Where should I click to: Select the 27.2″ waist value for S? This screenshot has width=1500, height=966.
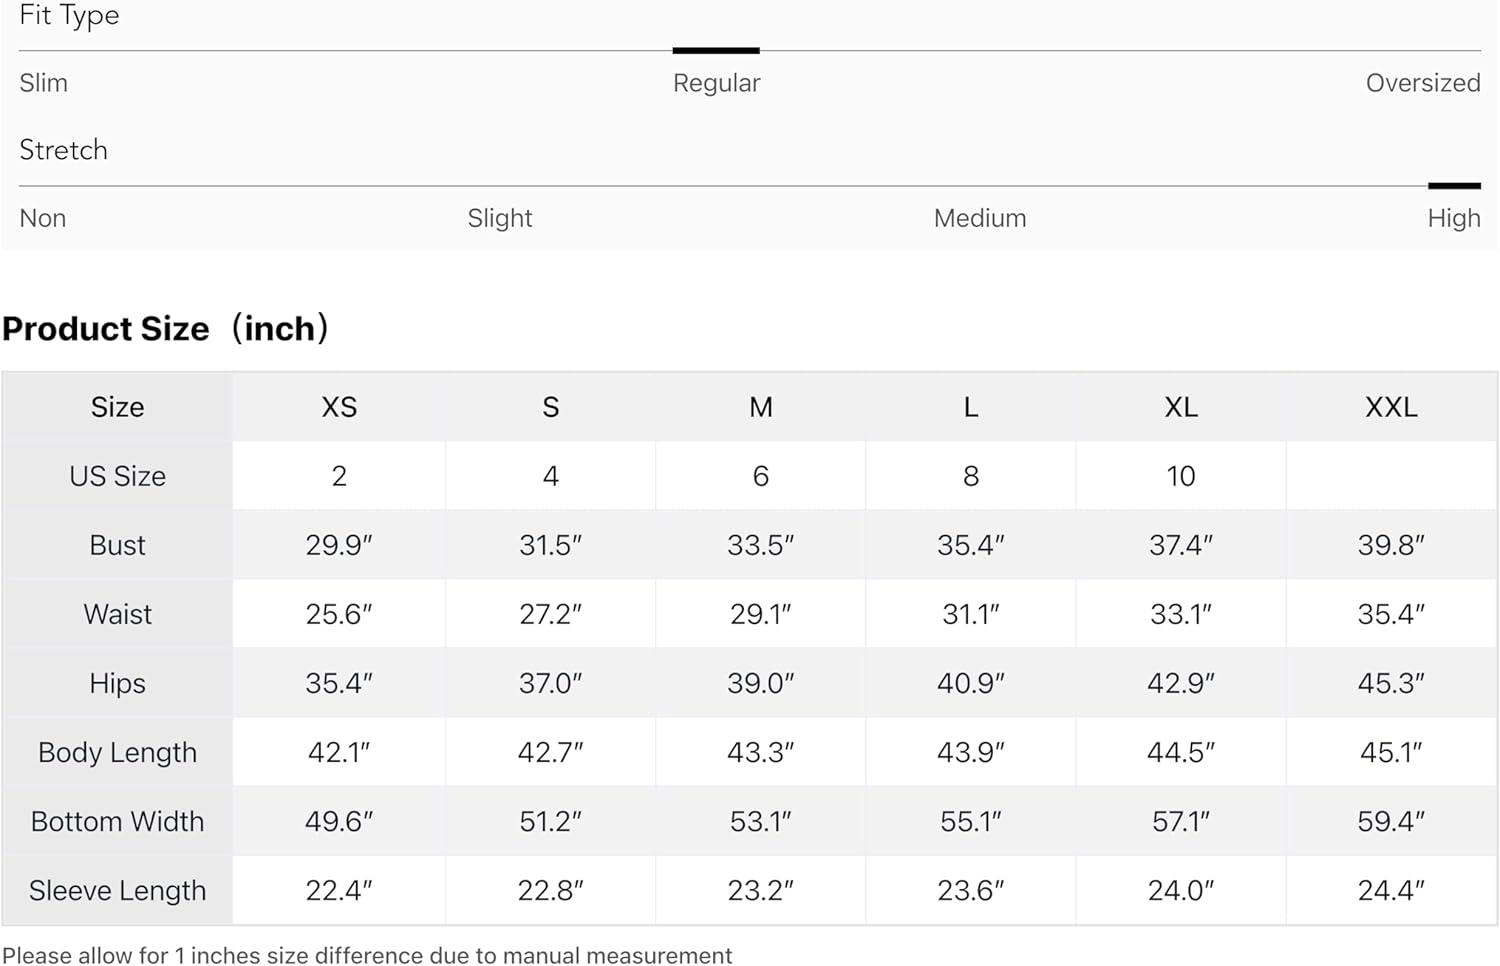point(550,614)
